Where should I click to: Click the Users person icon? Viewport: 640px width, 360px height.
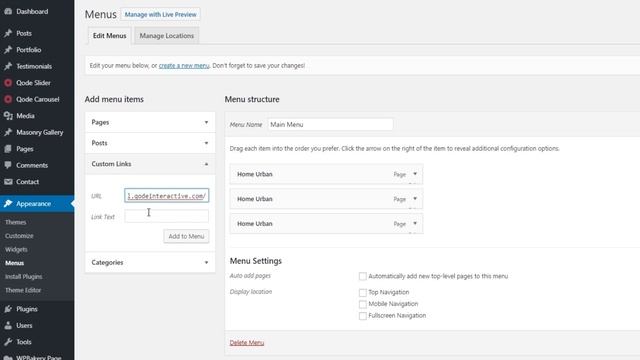pyautogui.click(x=8, y=325)
